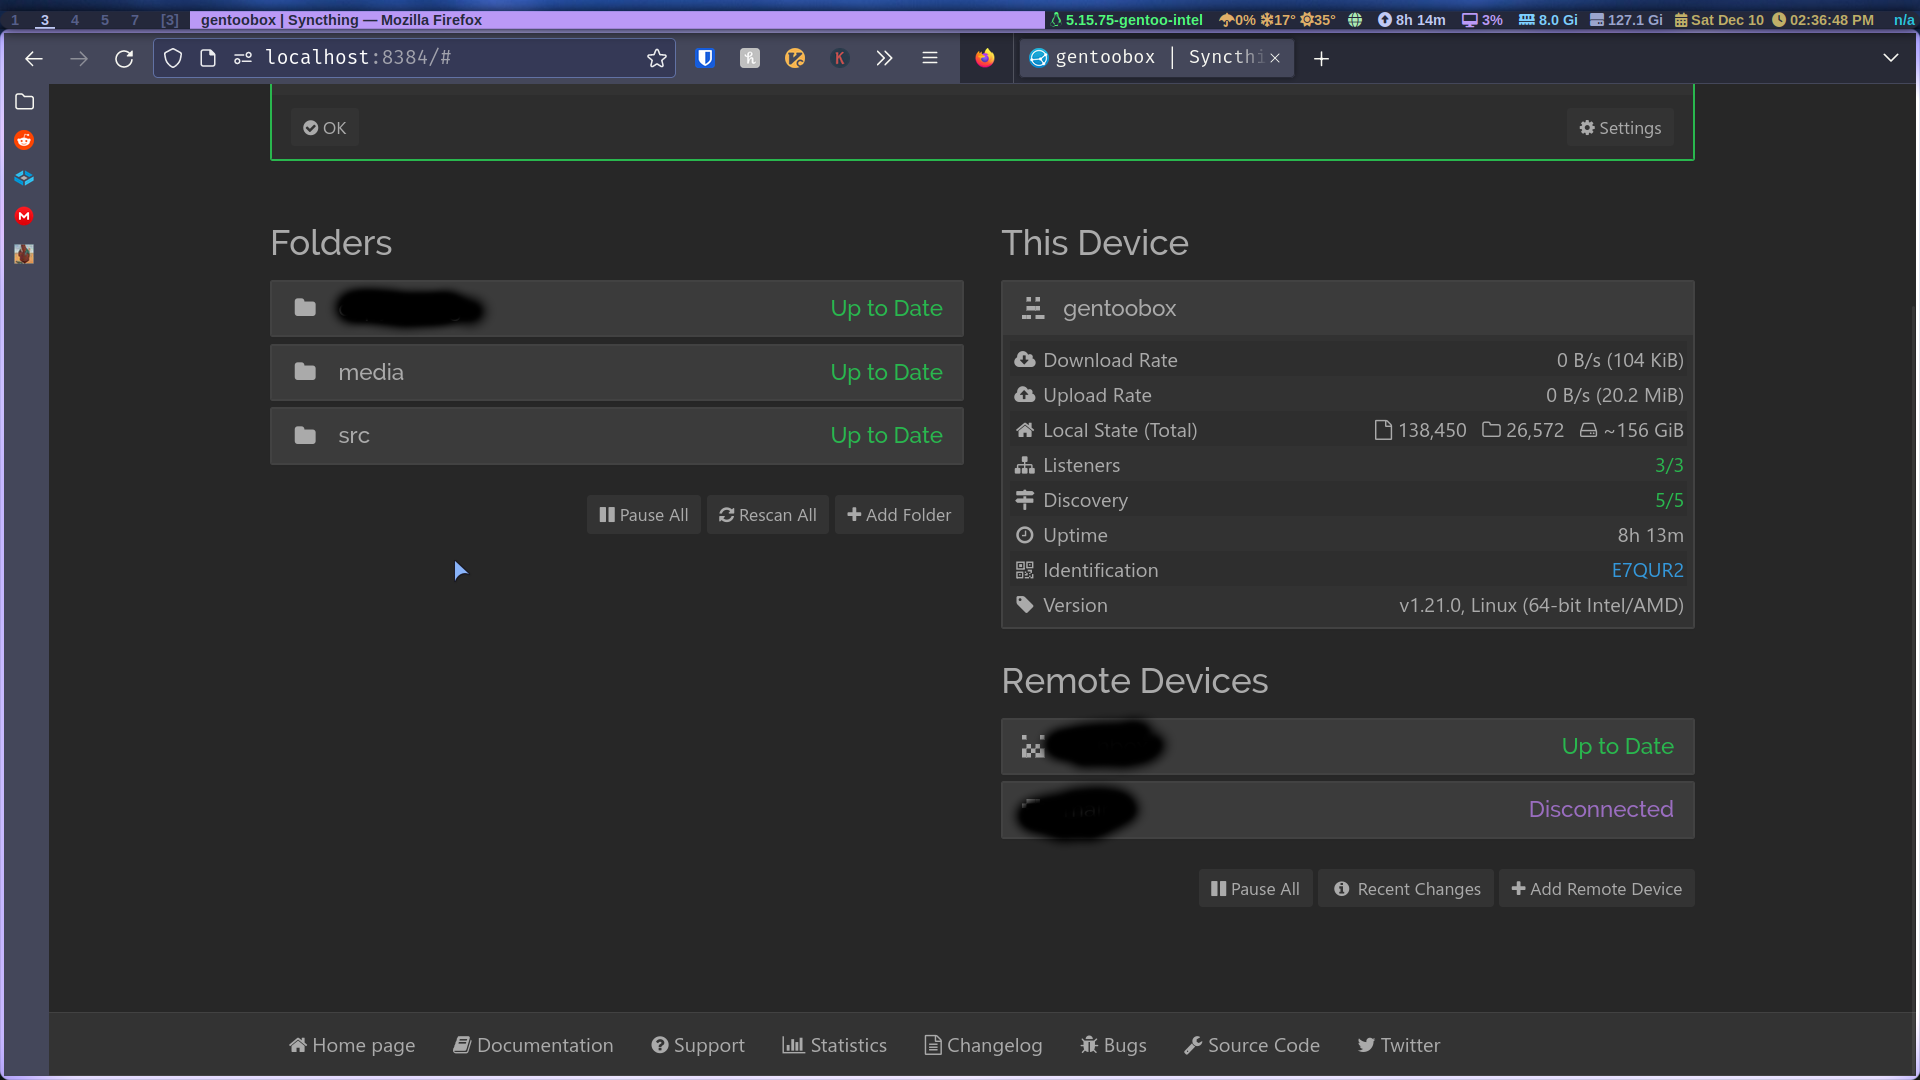
Task: Open site permissions icon in address bar
Action: pos(243,58)
